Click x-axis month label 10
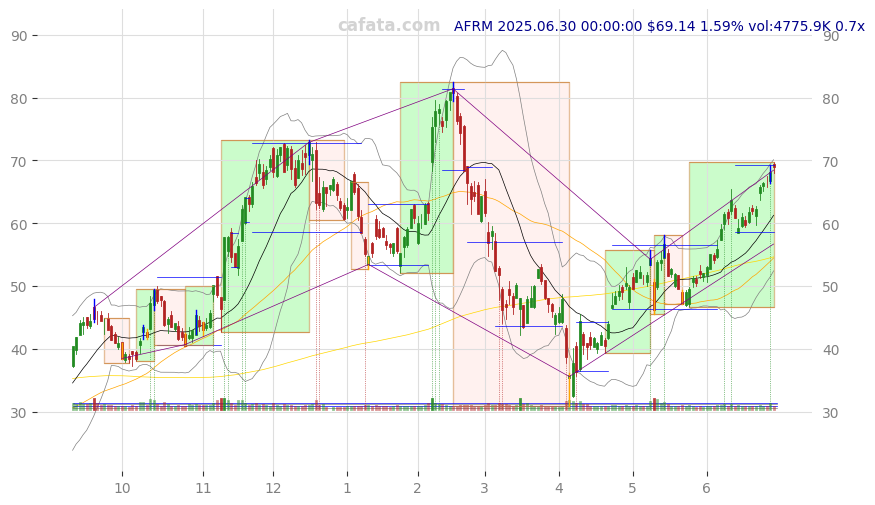Image resolution: width=875 pixels, height=505 pixels. tap(122, 488)
